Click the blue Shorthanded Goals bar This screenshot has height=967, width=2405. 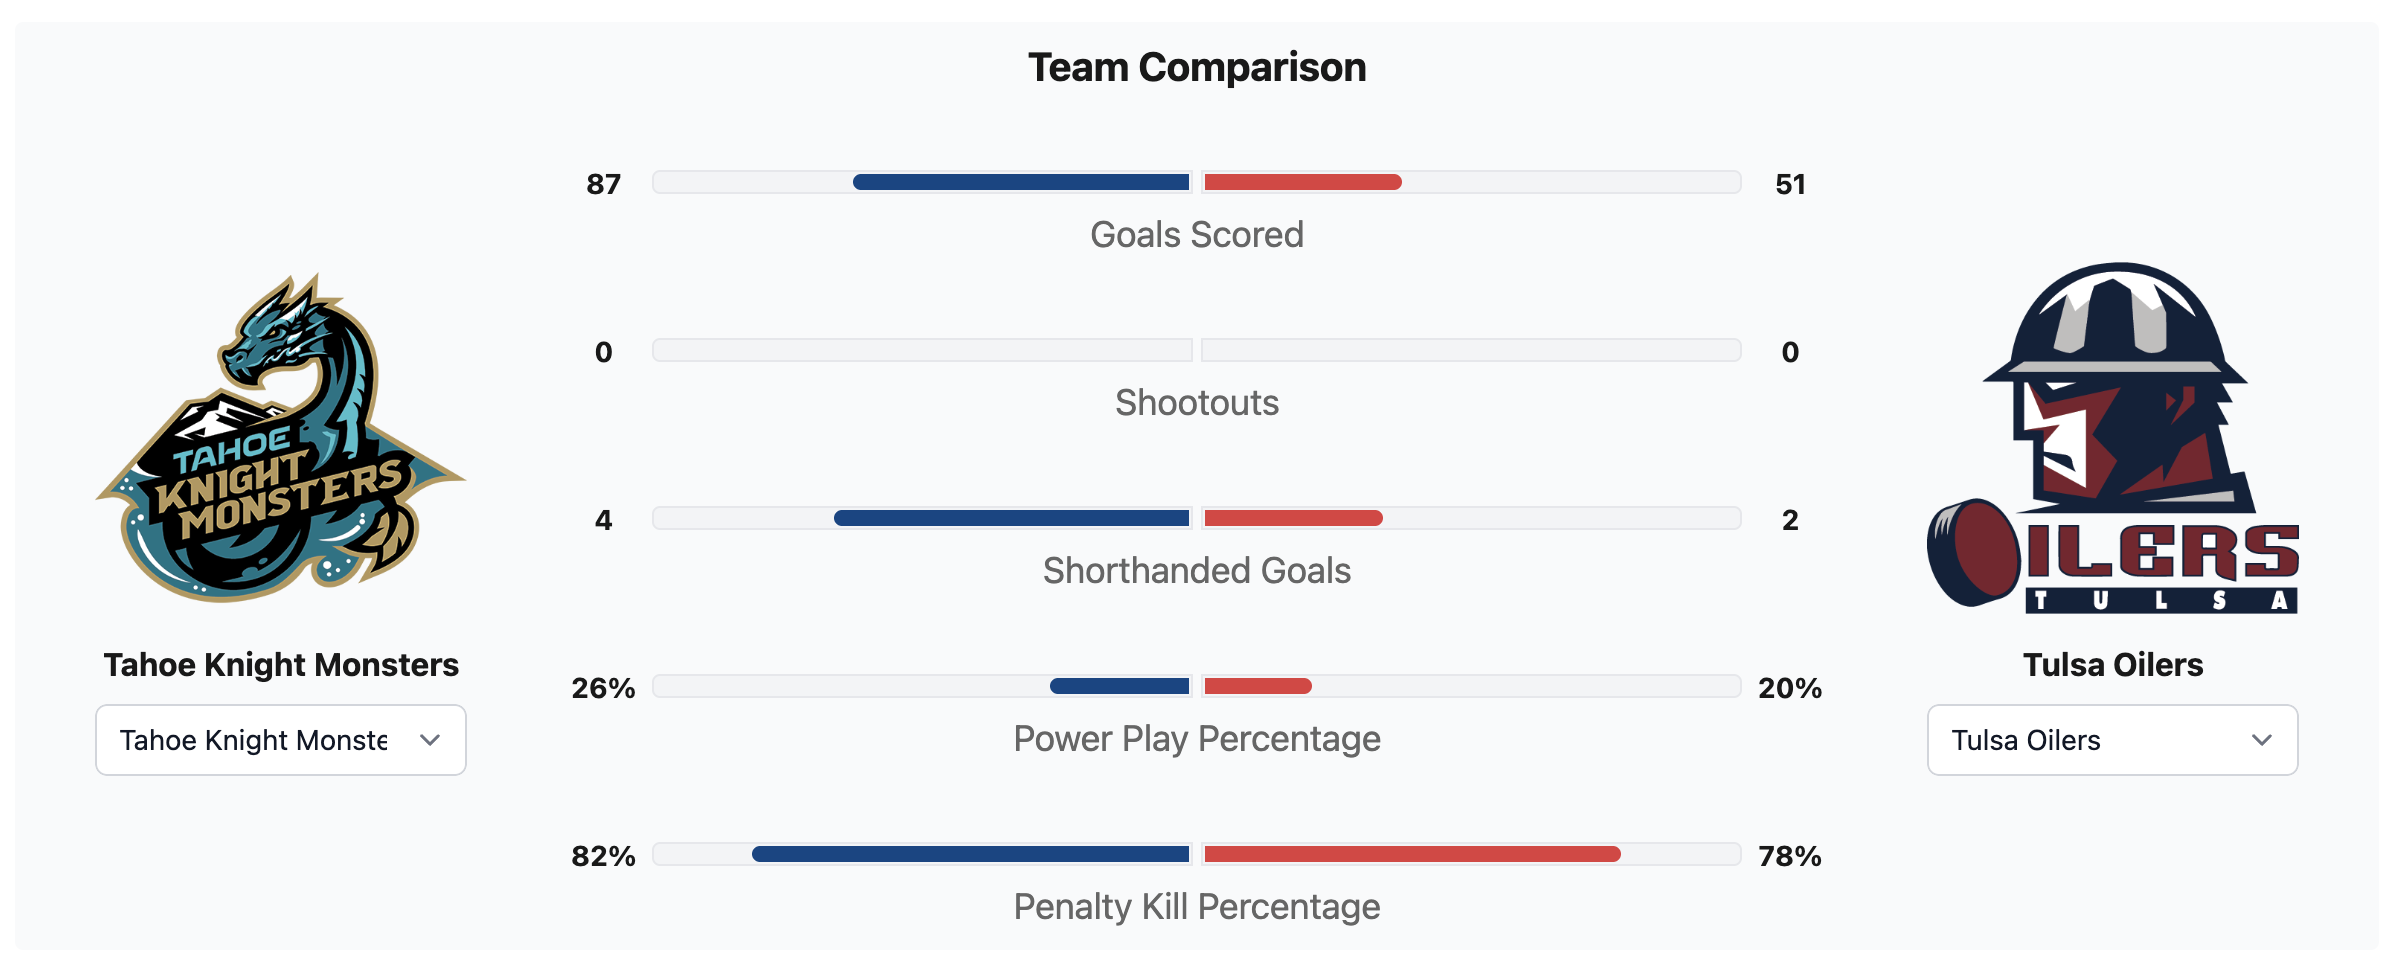1010,518
